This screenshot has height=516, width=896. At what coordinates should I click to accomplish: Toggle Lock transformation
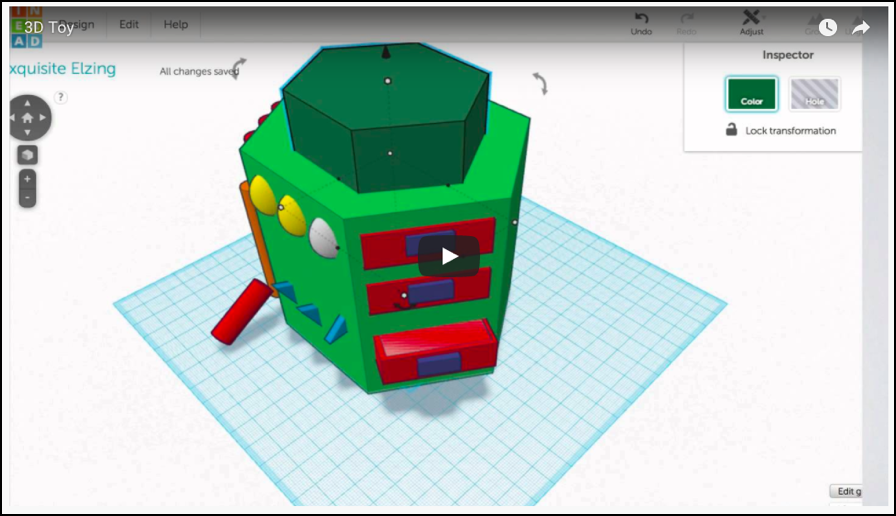click(x=781, y=130)
